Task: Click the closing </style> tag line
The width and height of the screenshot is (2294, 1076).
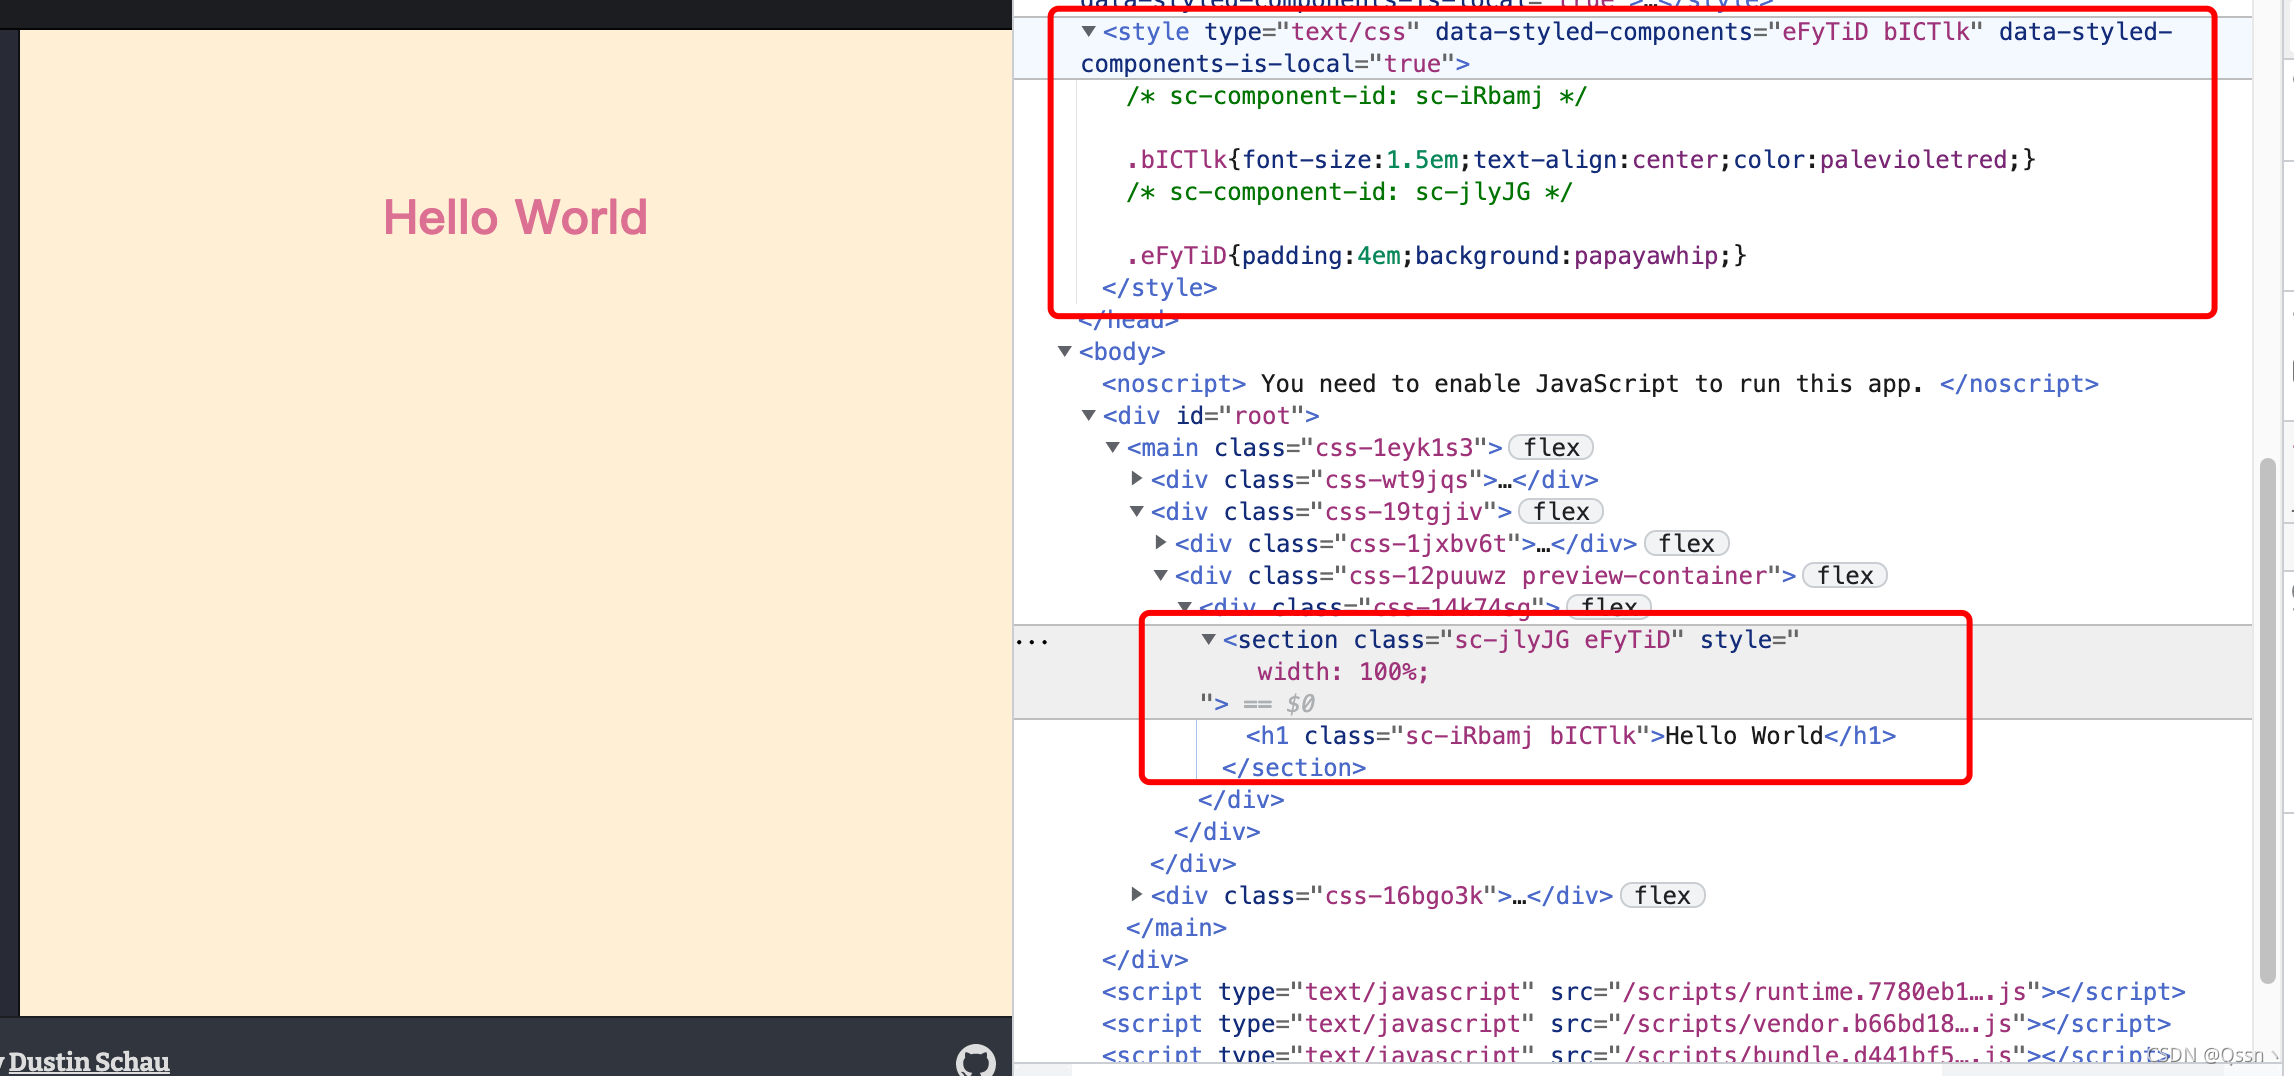Action: coord(1160,288)
